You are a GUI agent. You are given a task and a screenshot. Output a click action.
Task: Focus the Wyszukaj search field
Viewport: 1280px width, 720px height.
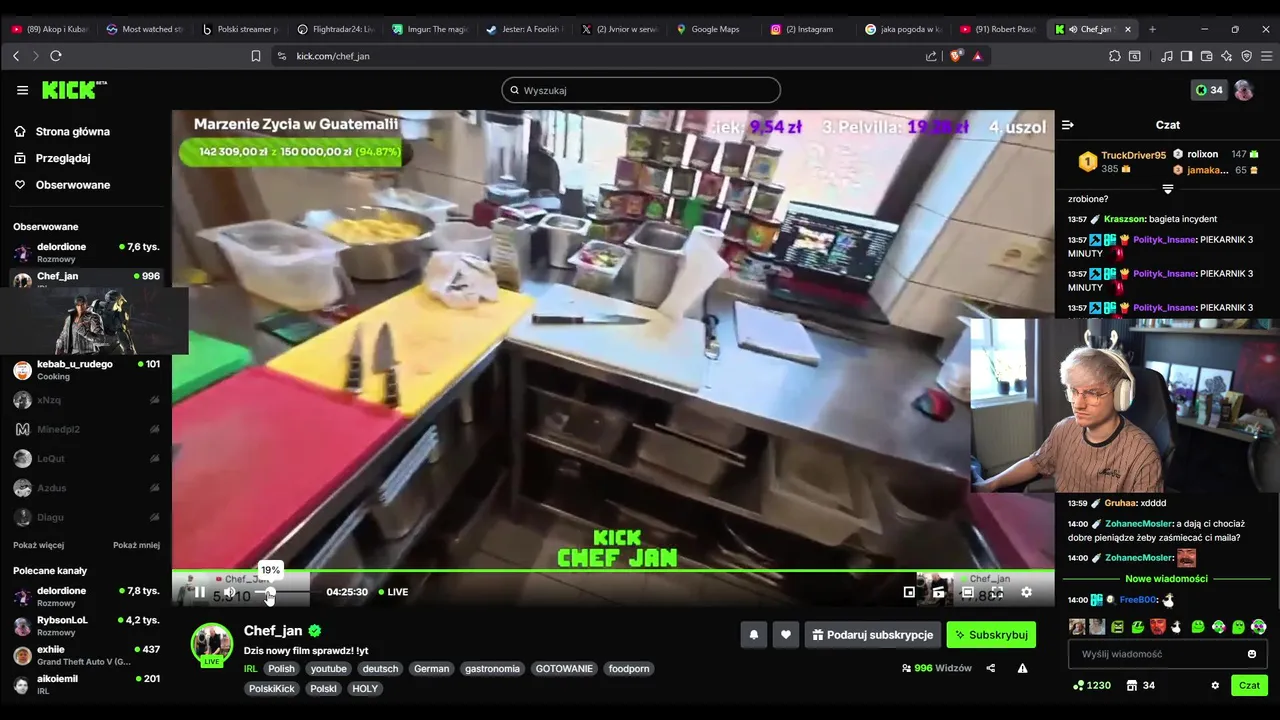click(641, 90)
